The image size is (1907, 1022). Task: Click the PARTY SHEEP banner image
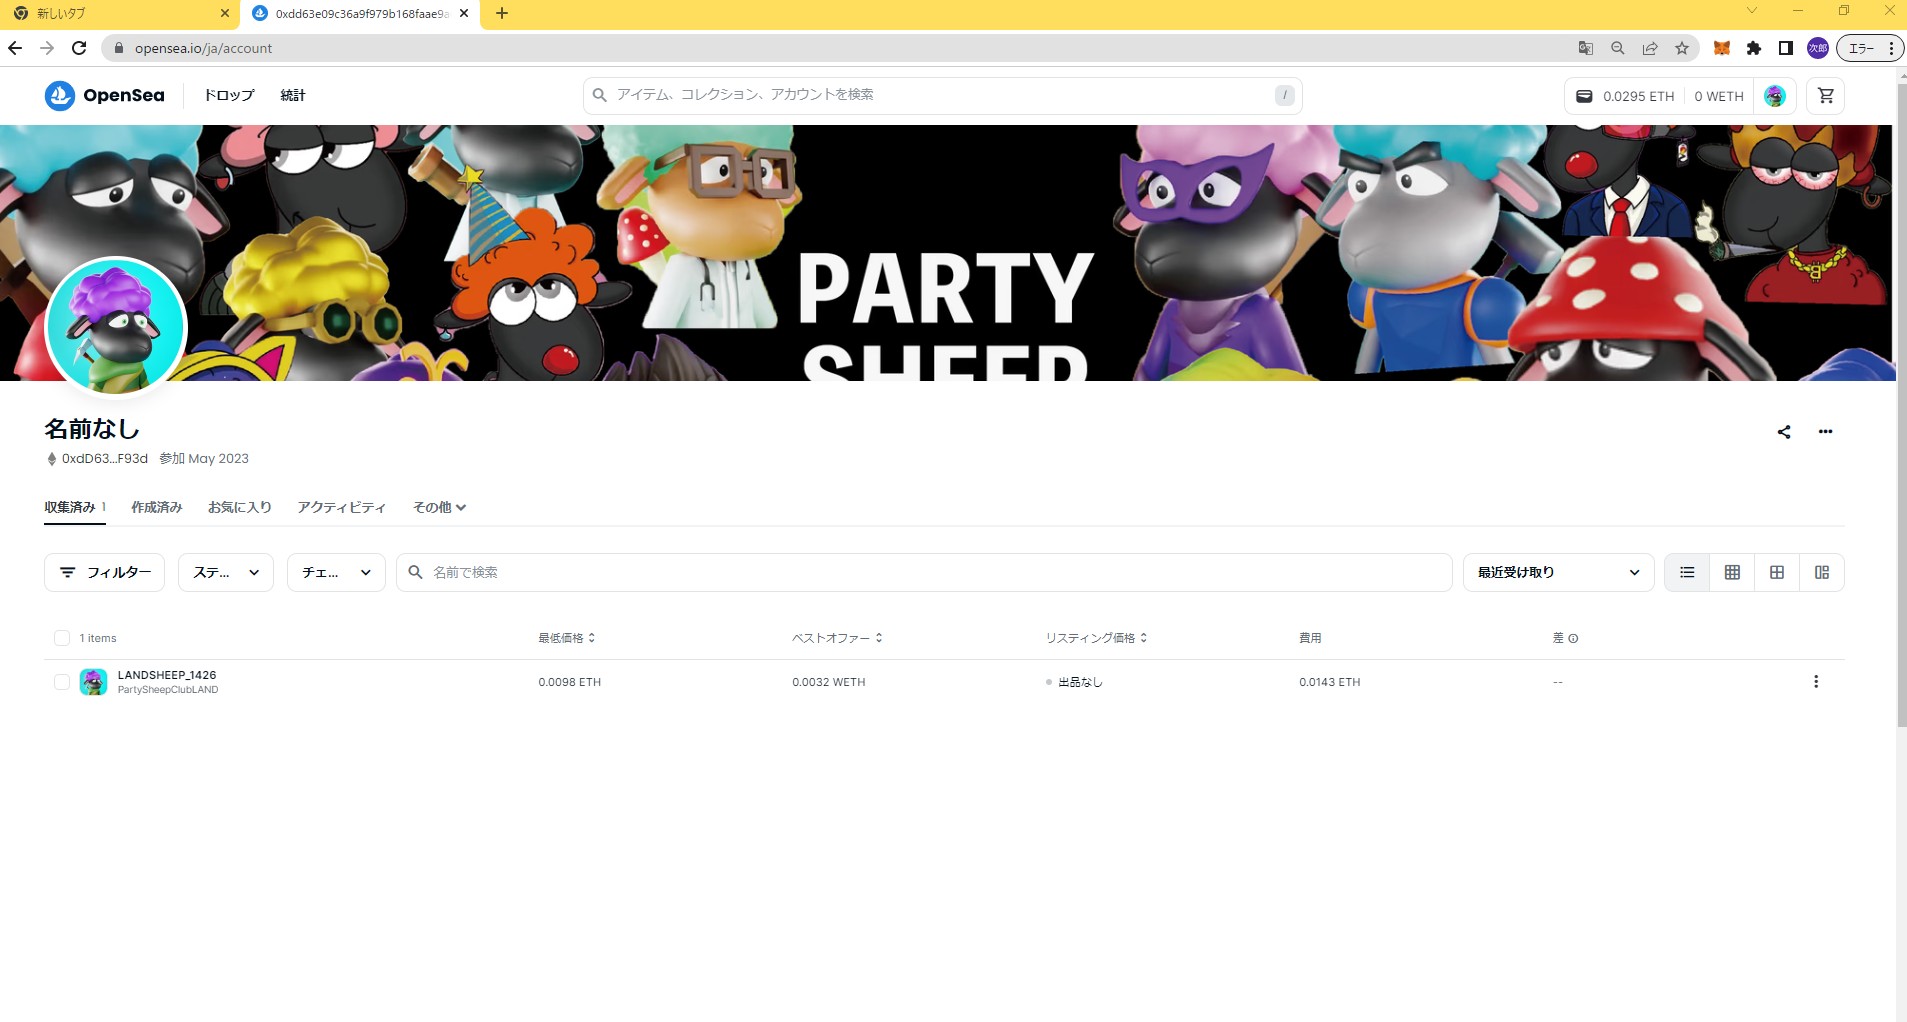pos(946,253)
